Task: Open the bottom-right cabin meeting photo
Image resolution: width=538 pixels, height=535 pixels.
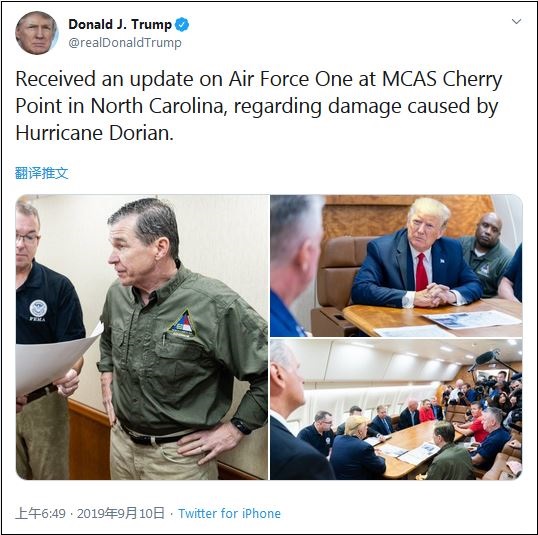Action: (396, 409)
